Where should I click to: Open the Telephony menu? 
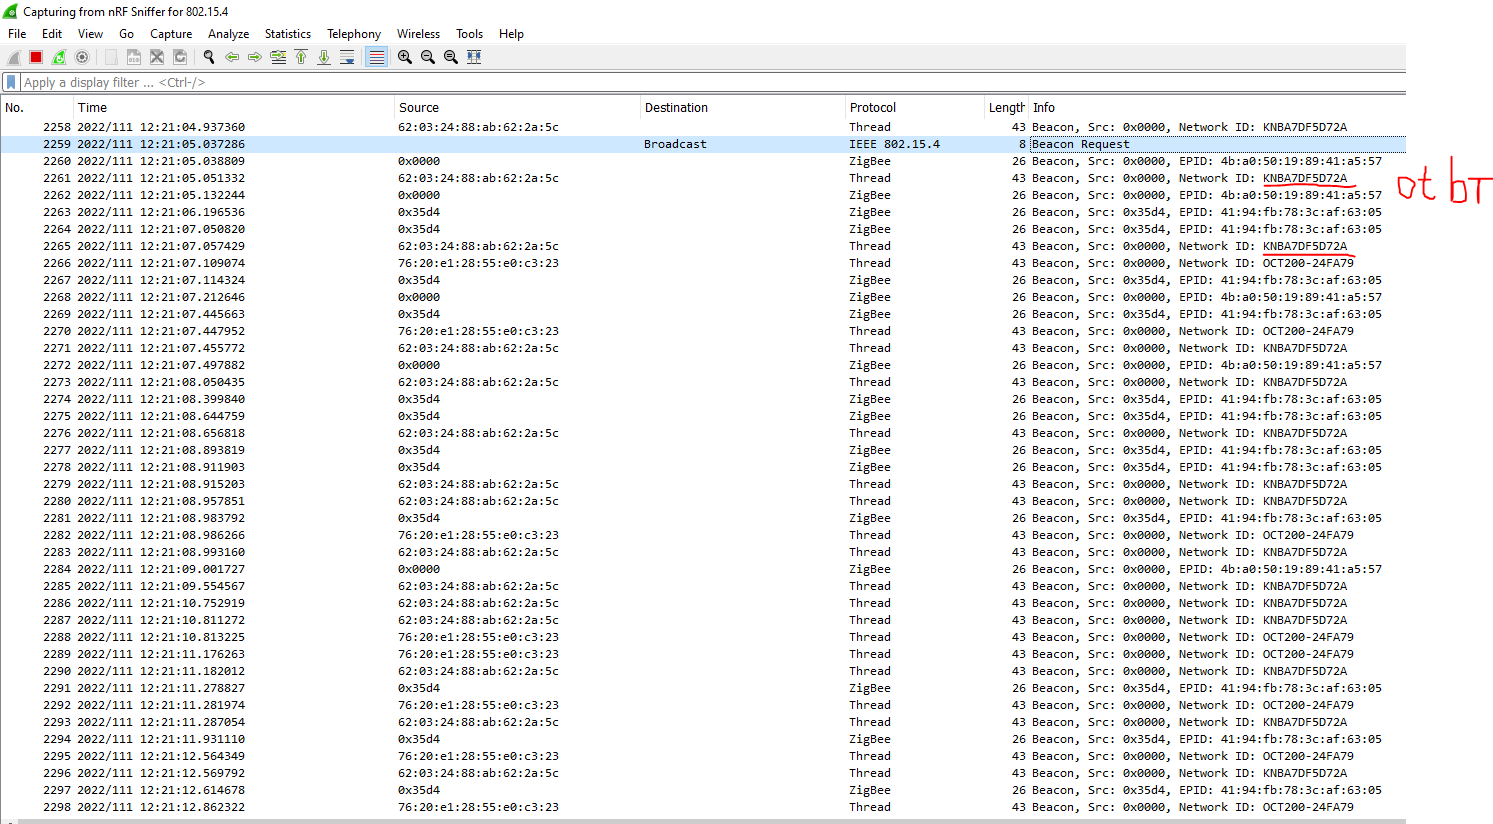click(353, 33)
